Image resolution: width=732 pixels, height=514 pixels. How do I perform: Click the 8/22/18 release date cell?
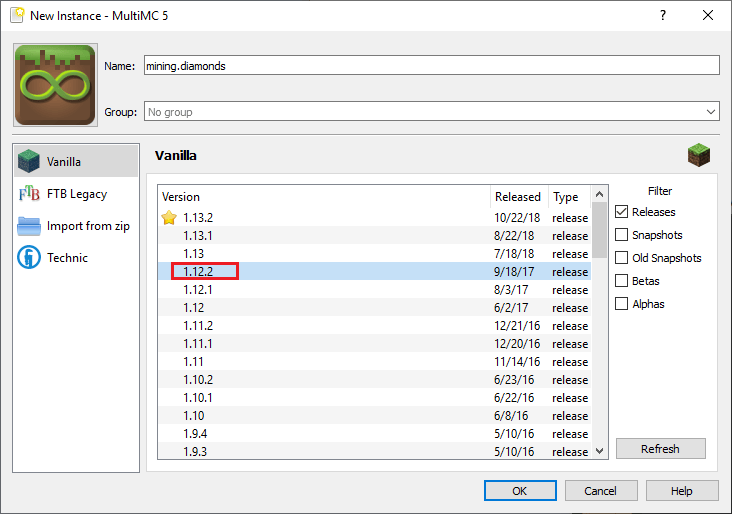coord(514,235)
